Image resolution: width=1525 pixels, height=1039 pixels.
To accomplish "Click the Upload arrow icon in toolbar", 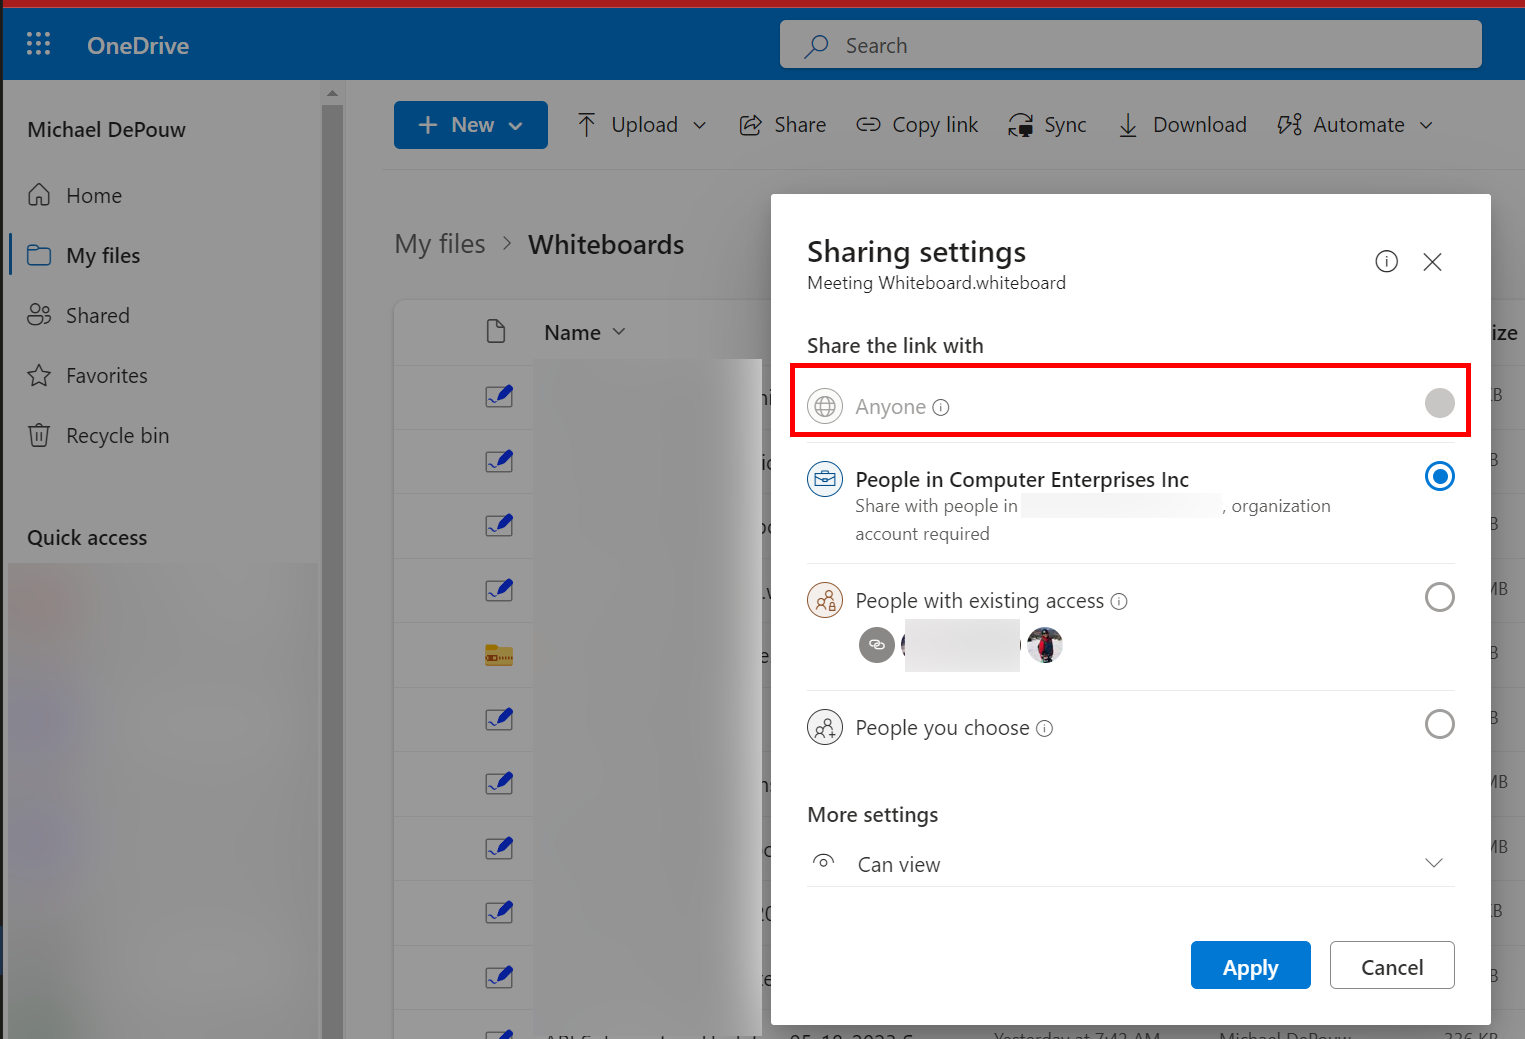I will click(587, 125).
